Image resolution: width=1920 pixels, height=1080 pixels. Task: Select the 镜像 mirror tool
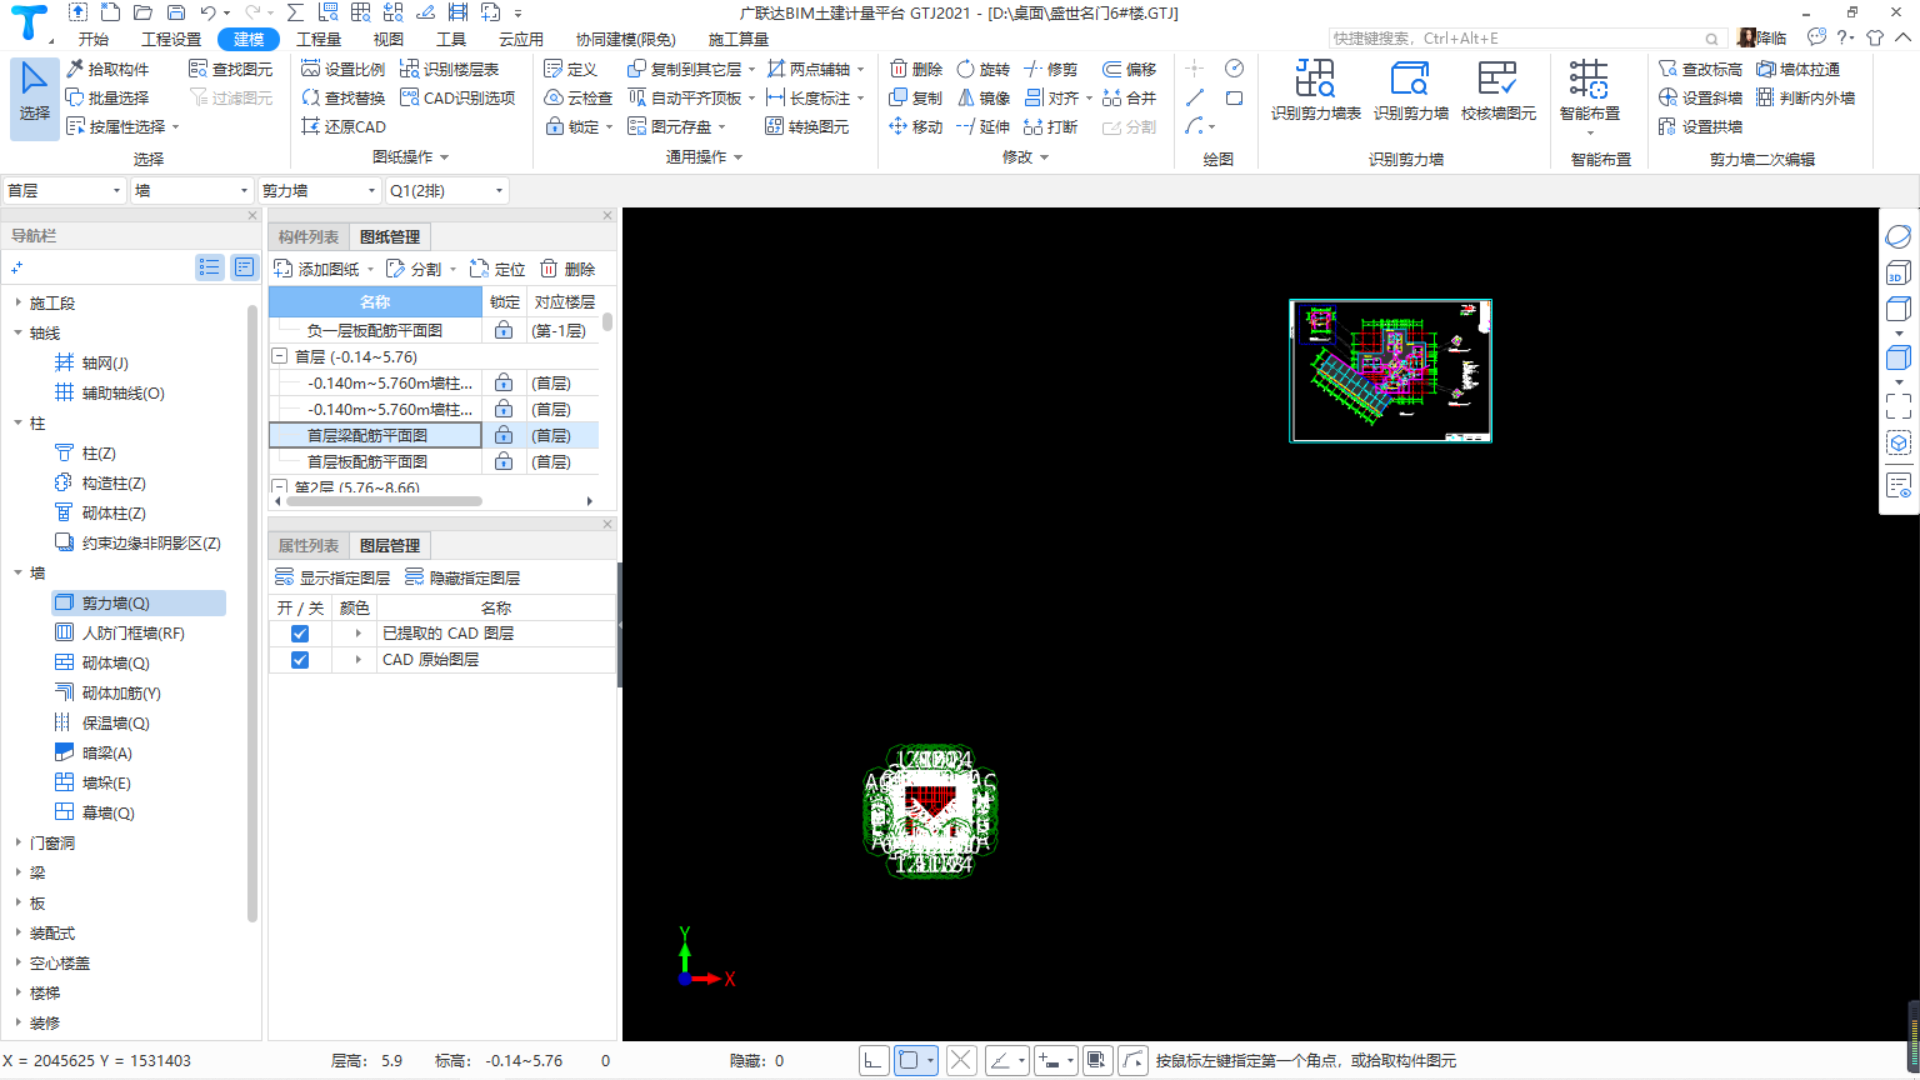pos(984,98)
